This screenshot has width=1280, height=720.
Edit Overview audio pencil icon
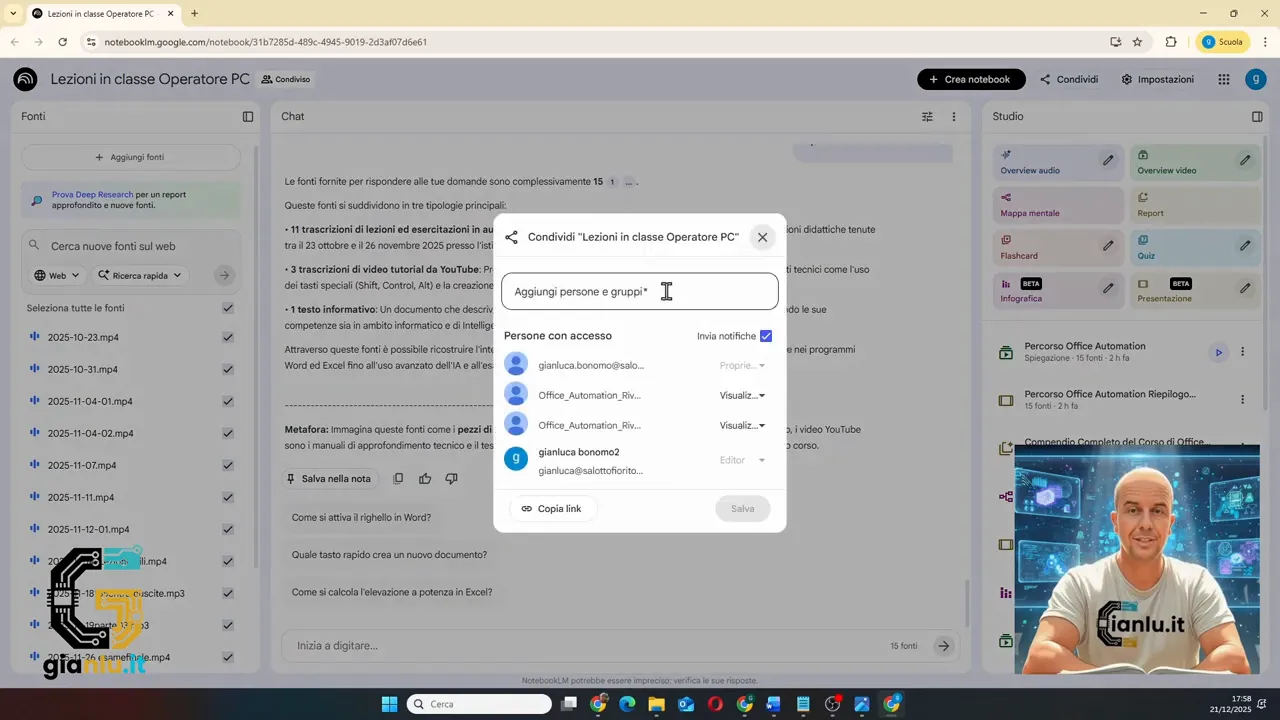coord(1108,160)
